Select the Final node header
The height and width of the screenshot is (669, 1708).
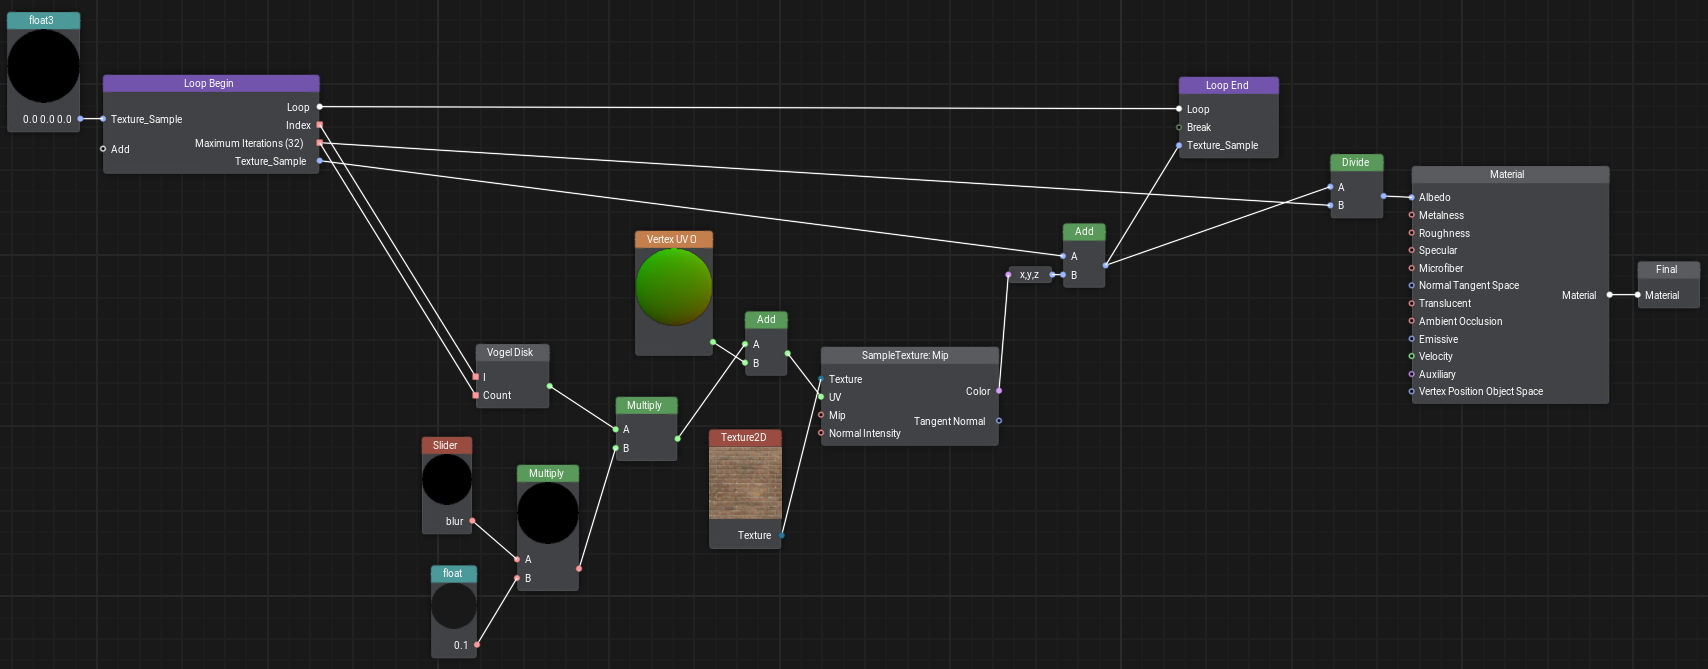coord(1667,270)
